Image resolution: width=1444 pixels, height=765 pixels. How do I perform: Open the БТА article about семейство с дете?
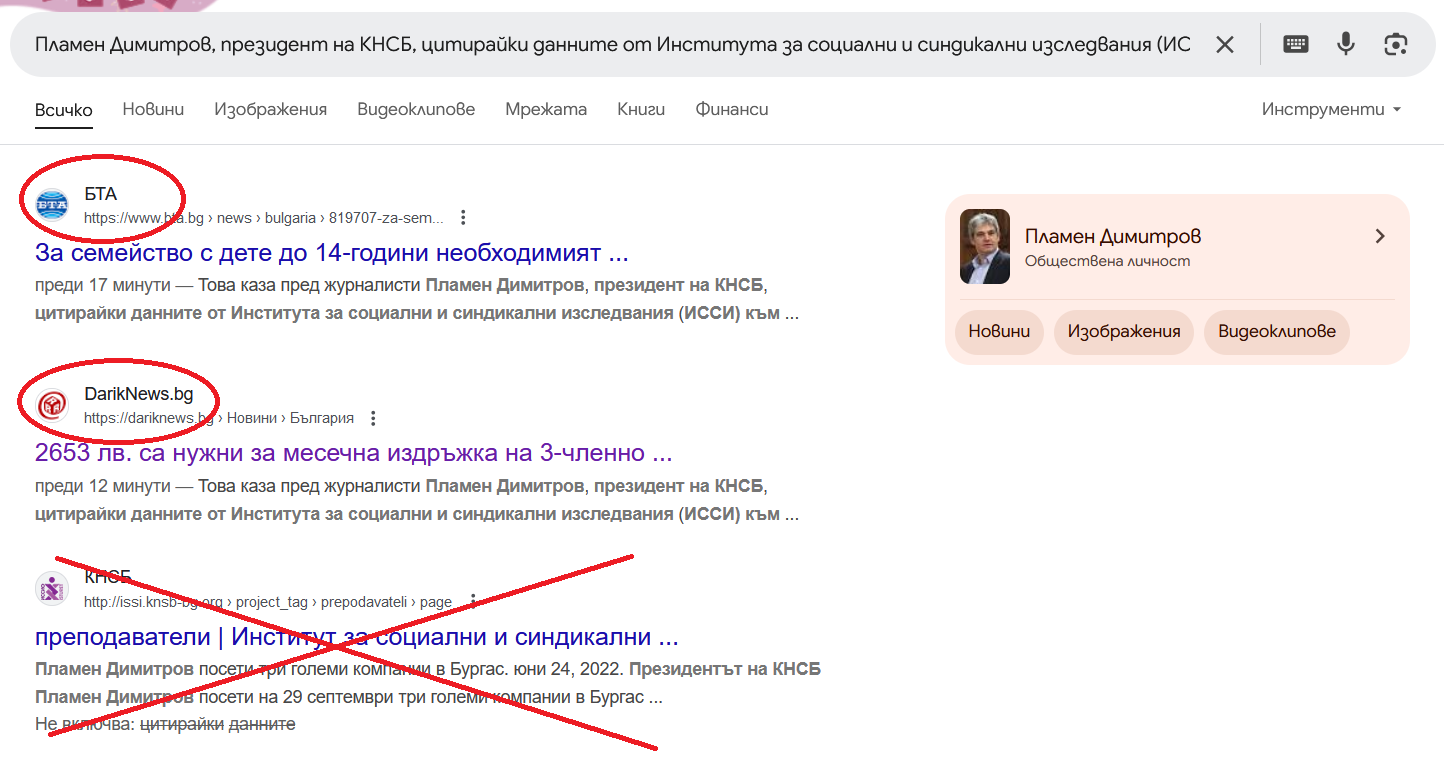(x=332, y=252)
